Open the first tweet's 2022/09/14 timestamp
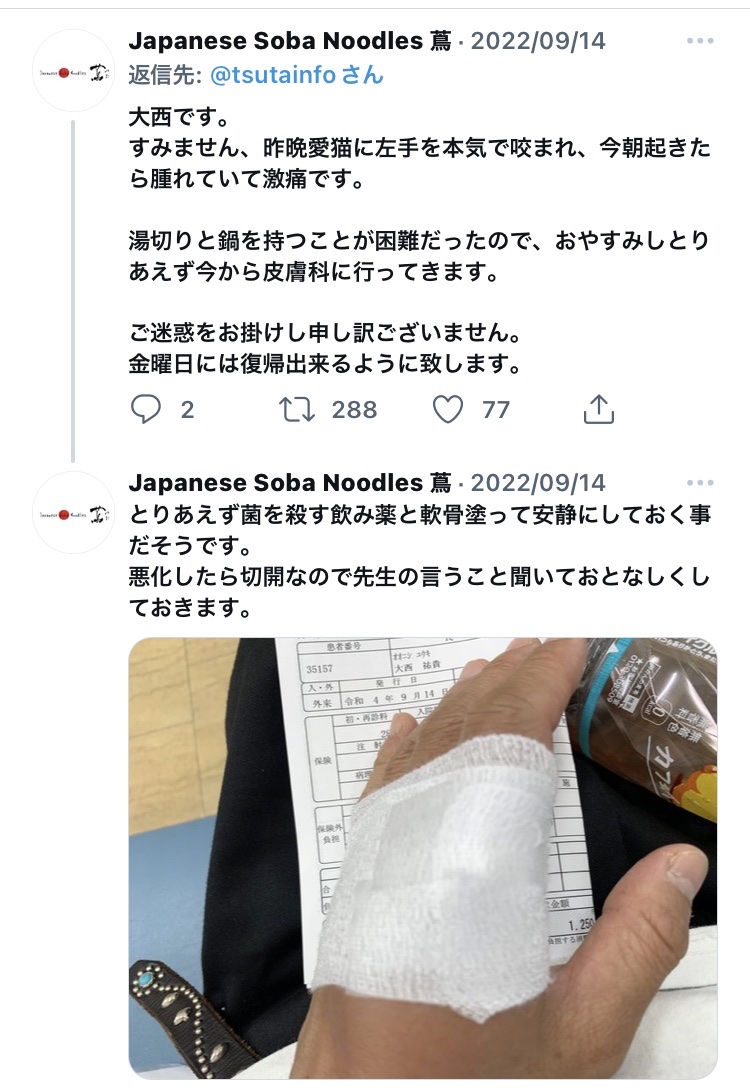The image size is (750, 1090). click(x=538, y=40)
